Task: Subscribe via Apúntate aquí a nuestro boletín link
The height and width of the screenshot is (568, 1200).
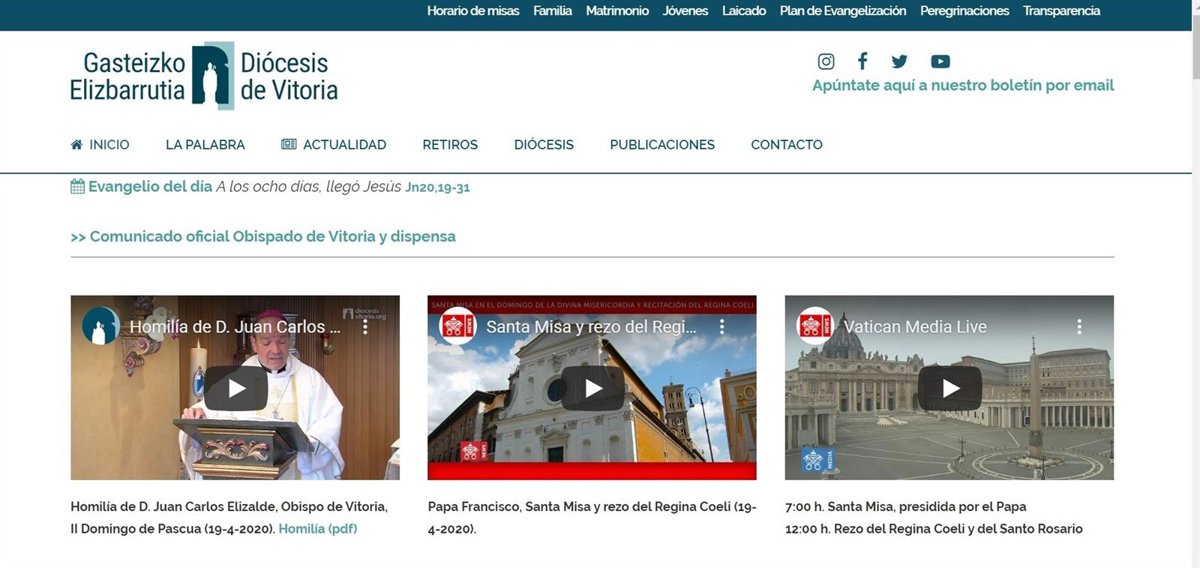Action: point(962,86)
